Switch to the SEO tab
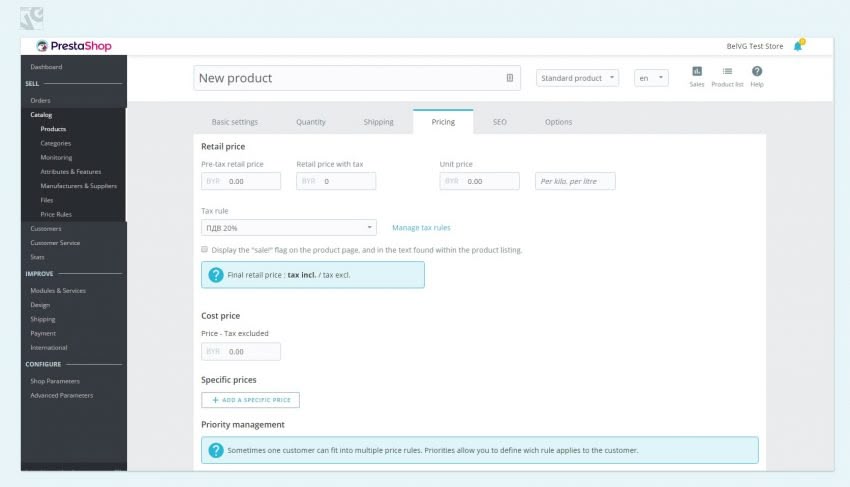This screenshot has height=487, width=850. pyautogui.click(x=500, y=122)
